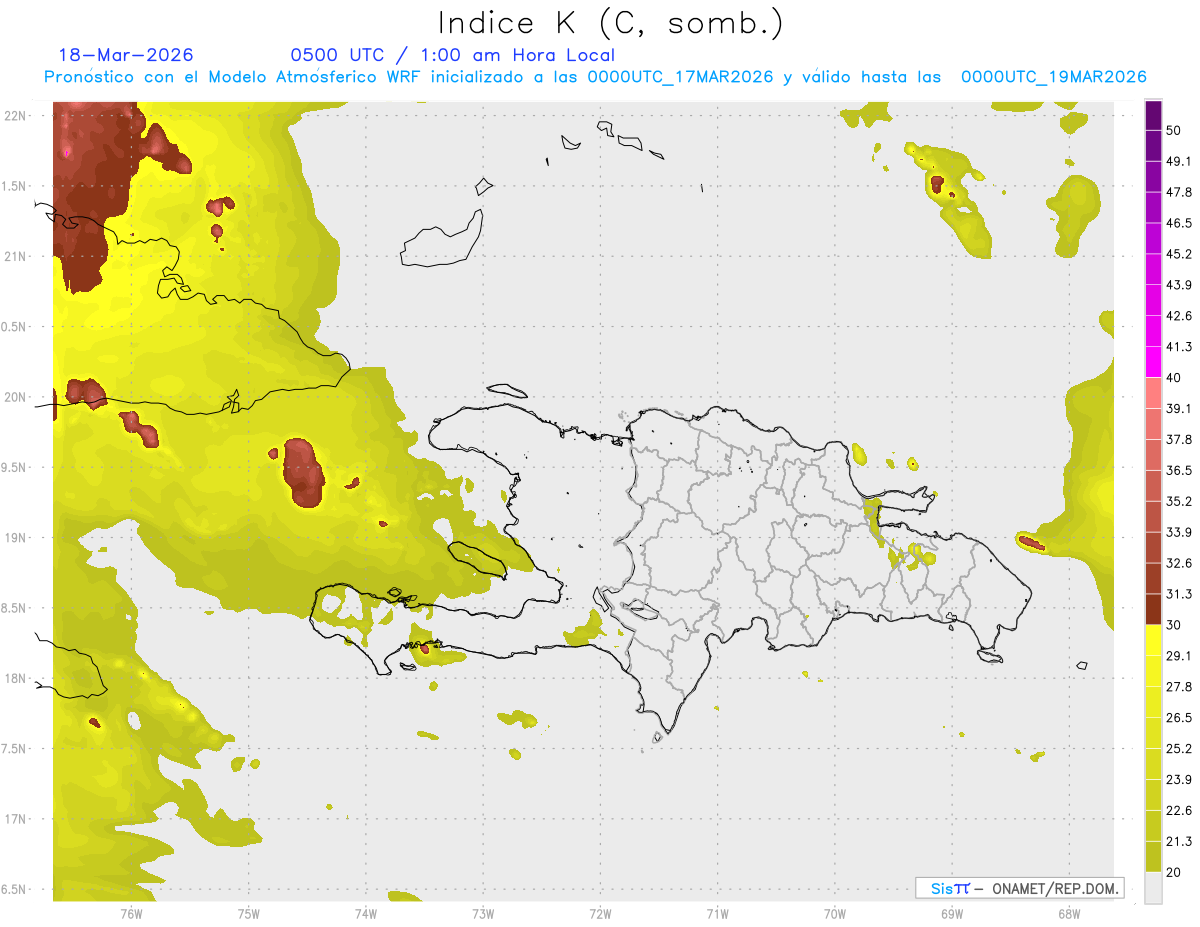Click the colorbar value 29.1
The height and width of the screenshot is (927, 1200).
(x=1179, y=656)
